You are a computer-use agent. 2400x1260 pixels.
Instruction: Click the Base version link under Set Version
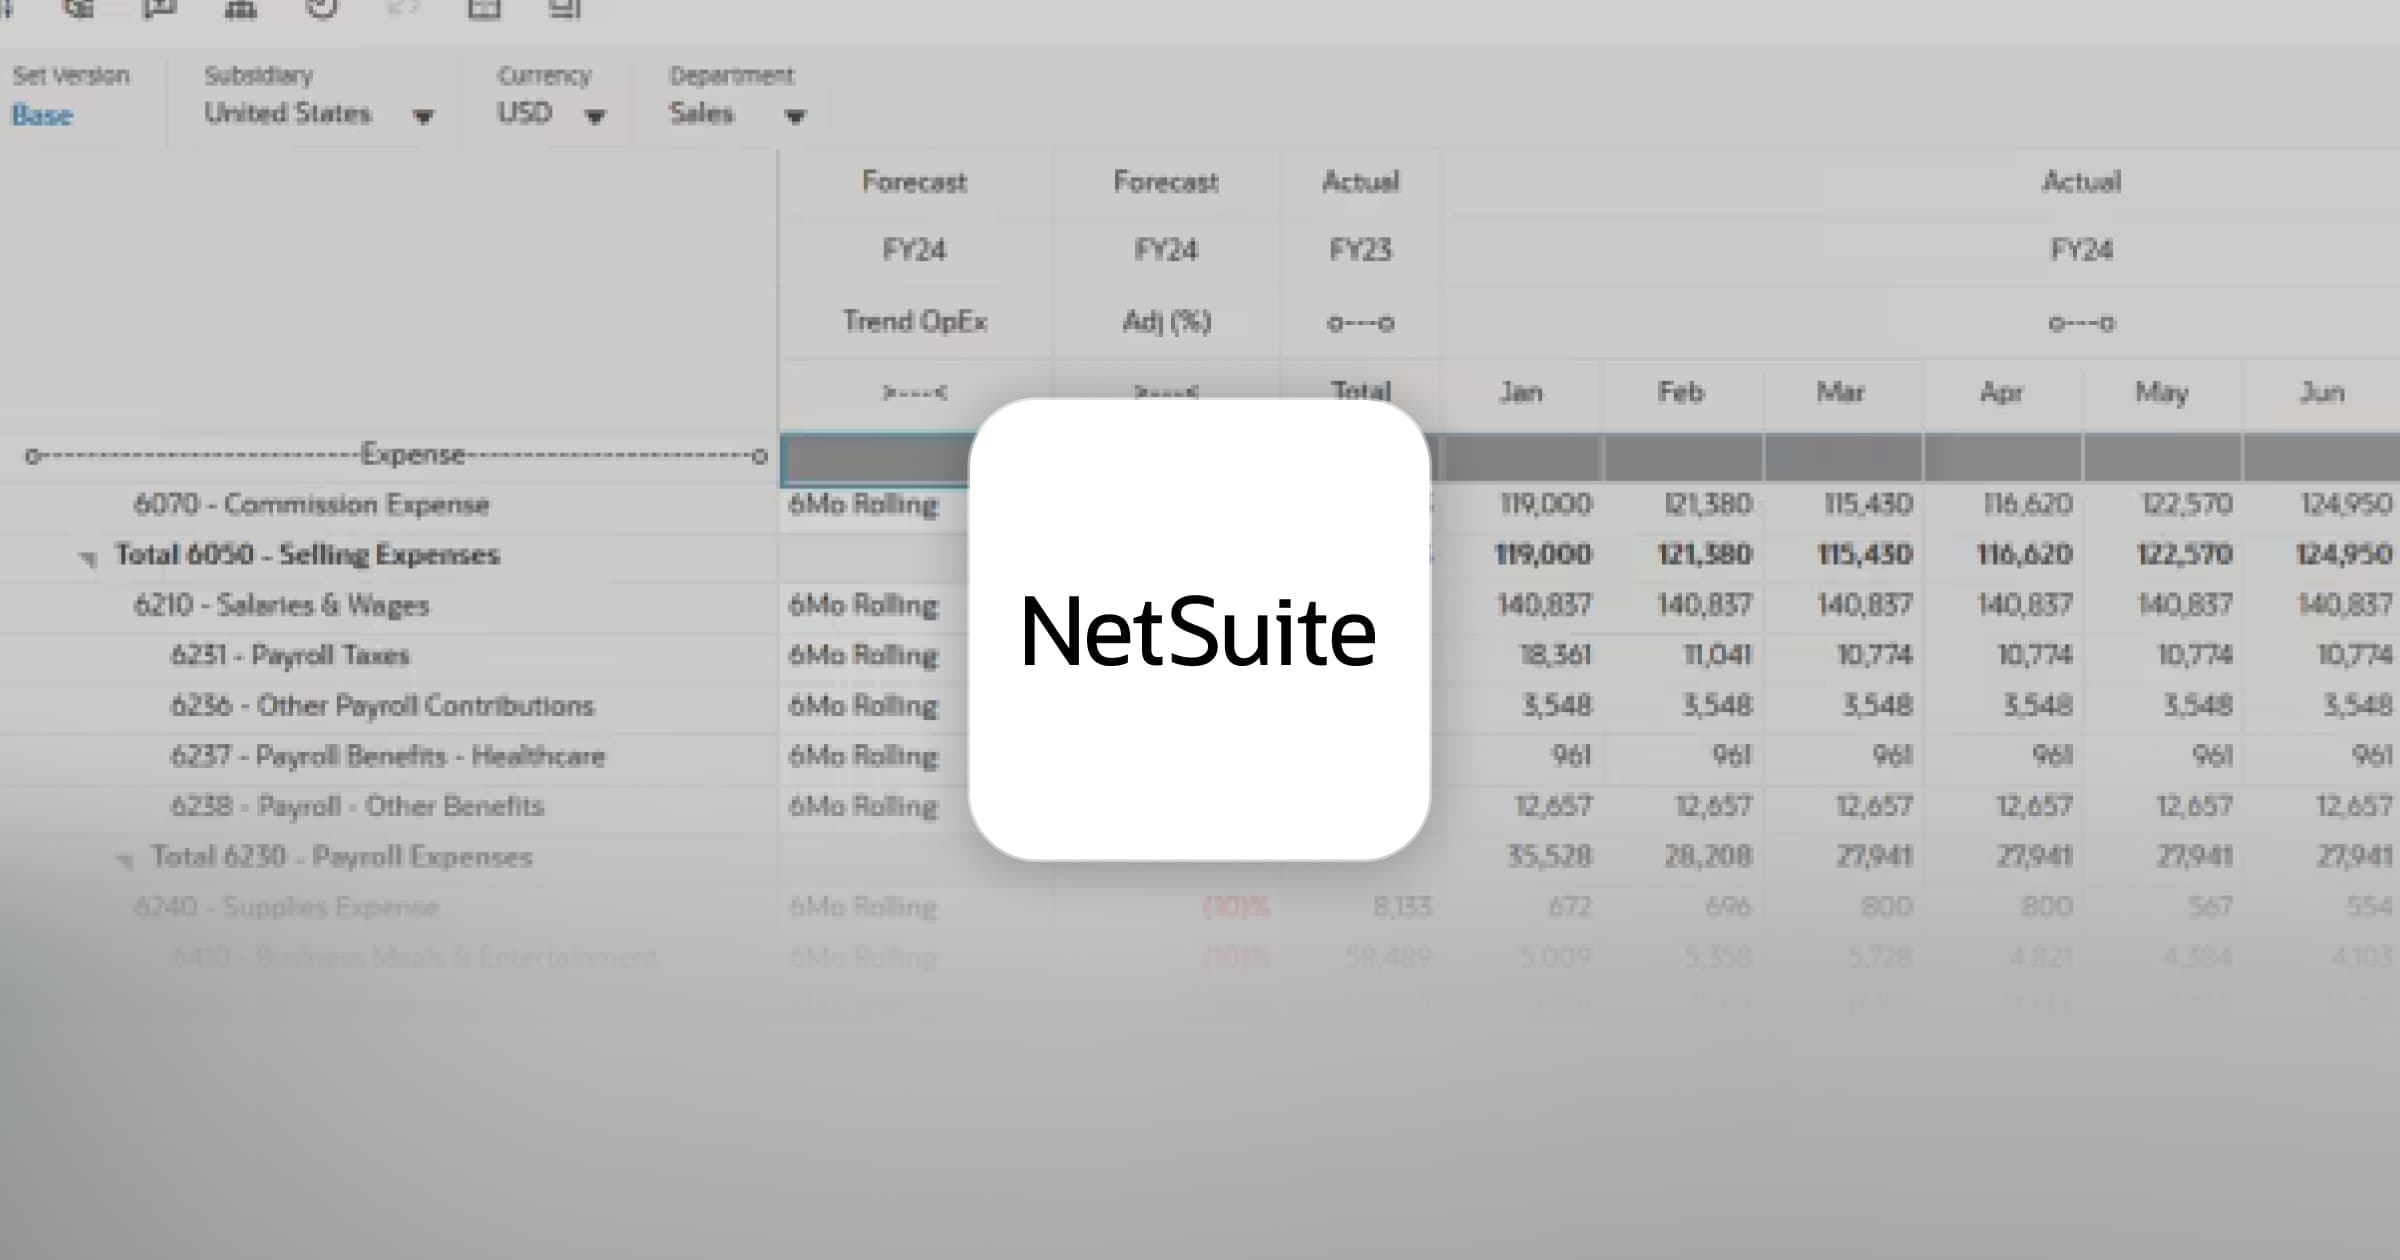[x=42, y=115]
